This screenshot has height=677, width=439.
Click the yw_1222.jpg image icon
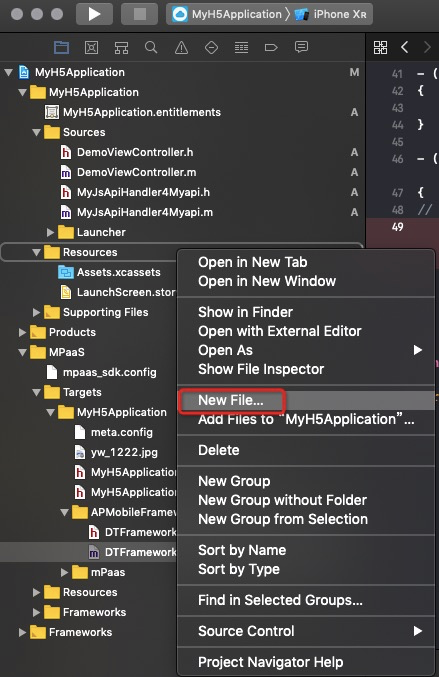point(80,452)
